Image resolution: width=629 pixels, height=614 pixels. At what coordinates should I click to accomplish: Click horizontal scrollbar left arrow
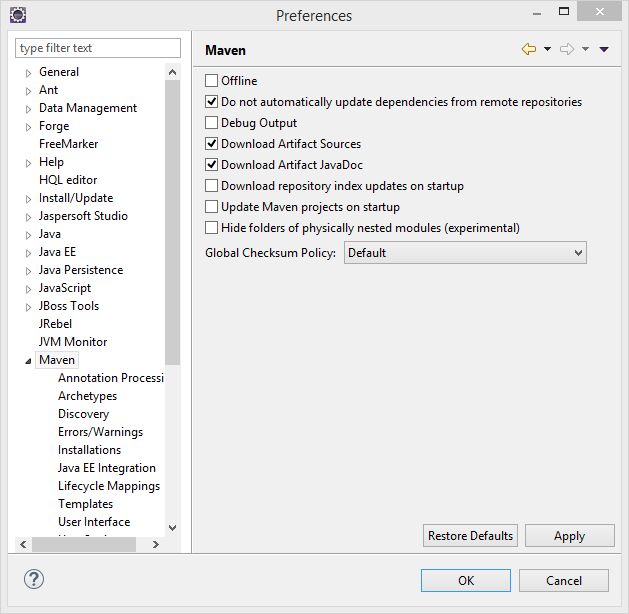23,544
